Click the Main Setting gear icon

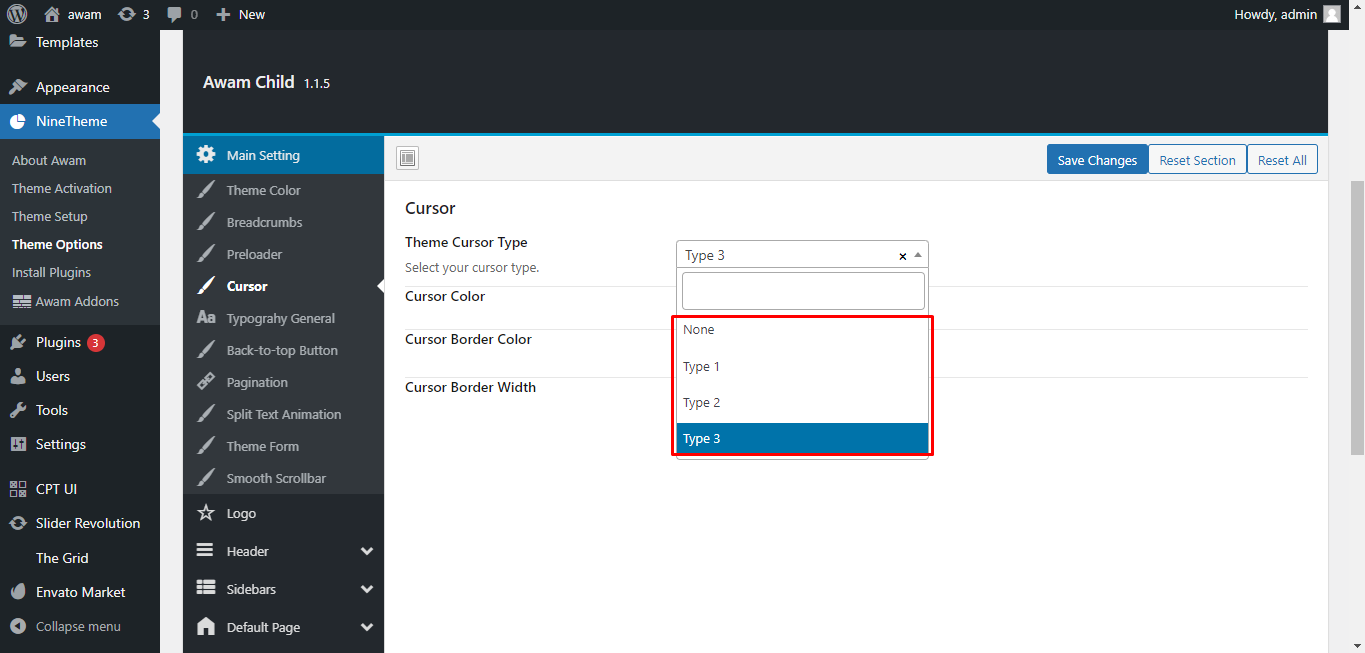coord(206,154)
